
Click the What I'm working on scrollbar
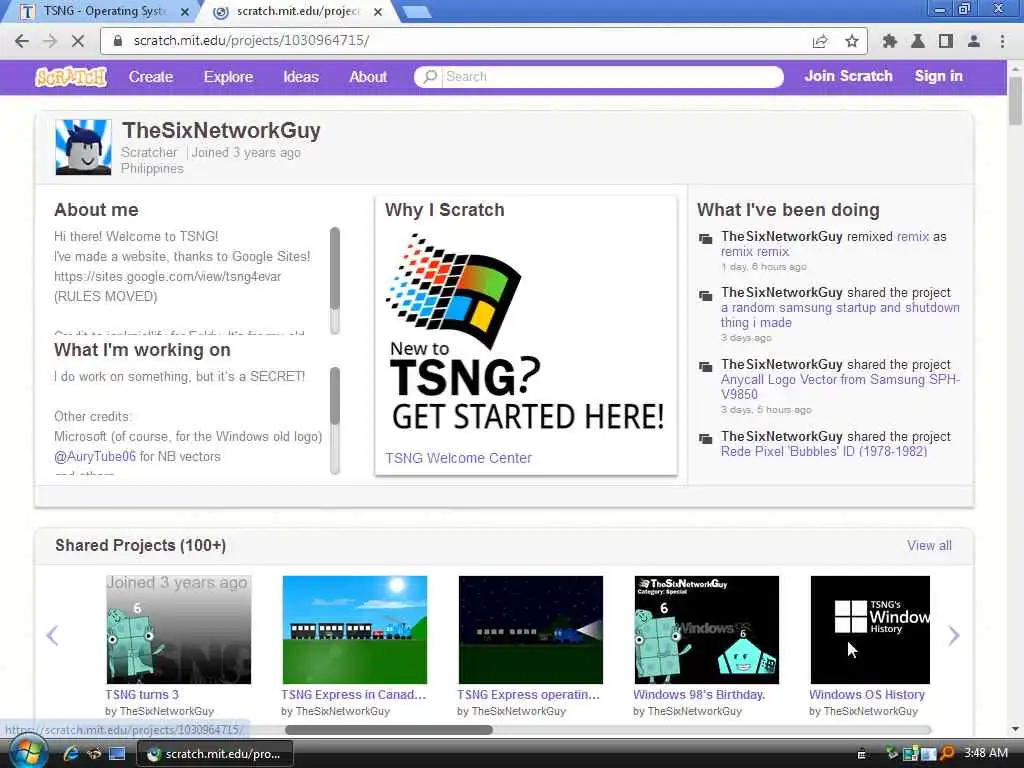pyautogui.click(x=335, y=420)
